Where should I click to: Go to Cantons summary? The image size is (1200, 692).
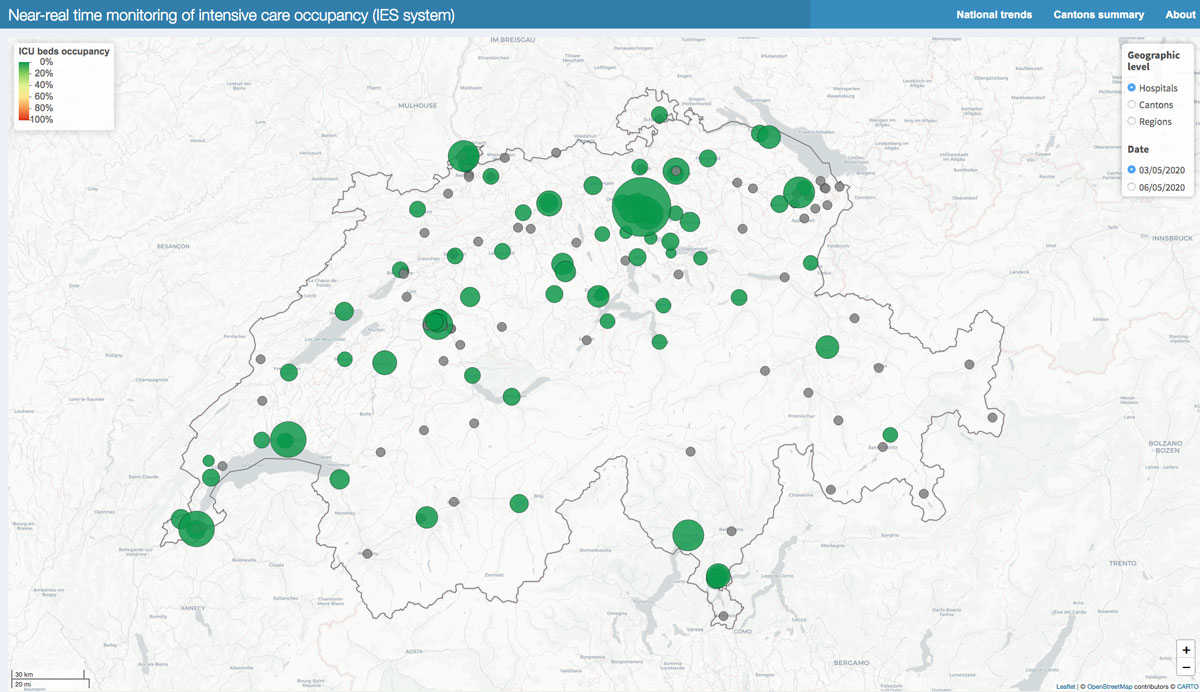pos(1098,15)
